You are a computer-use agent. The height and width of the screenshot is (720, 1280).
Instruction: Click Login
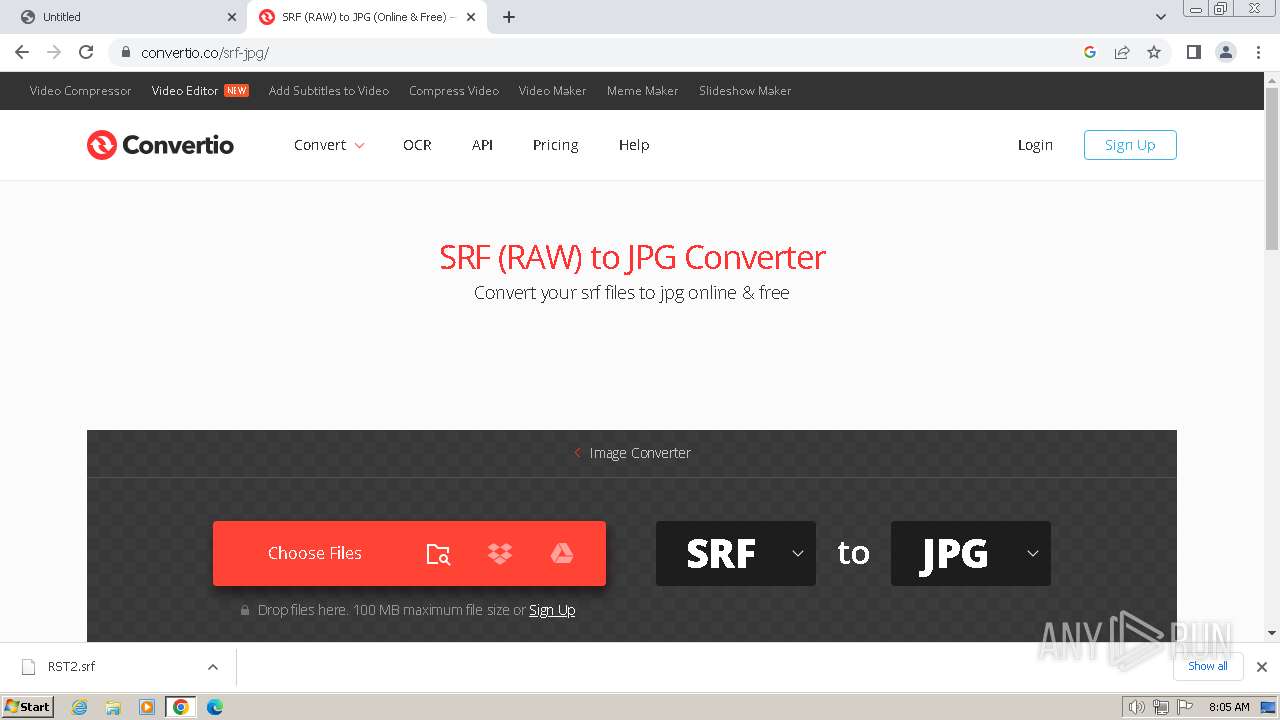pos(1035,145)
